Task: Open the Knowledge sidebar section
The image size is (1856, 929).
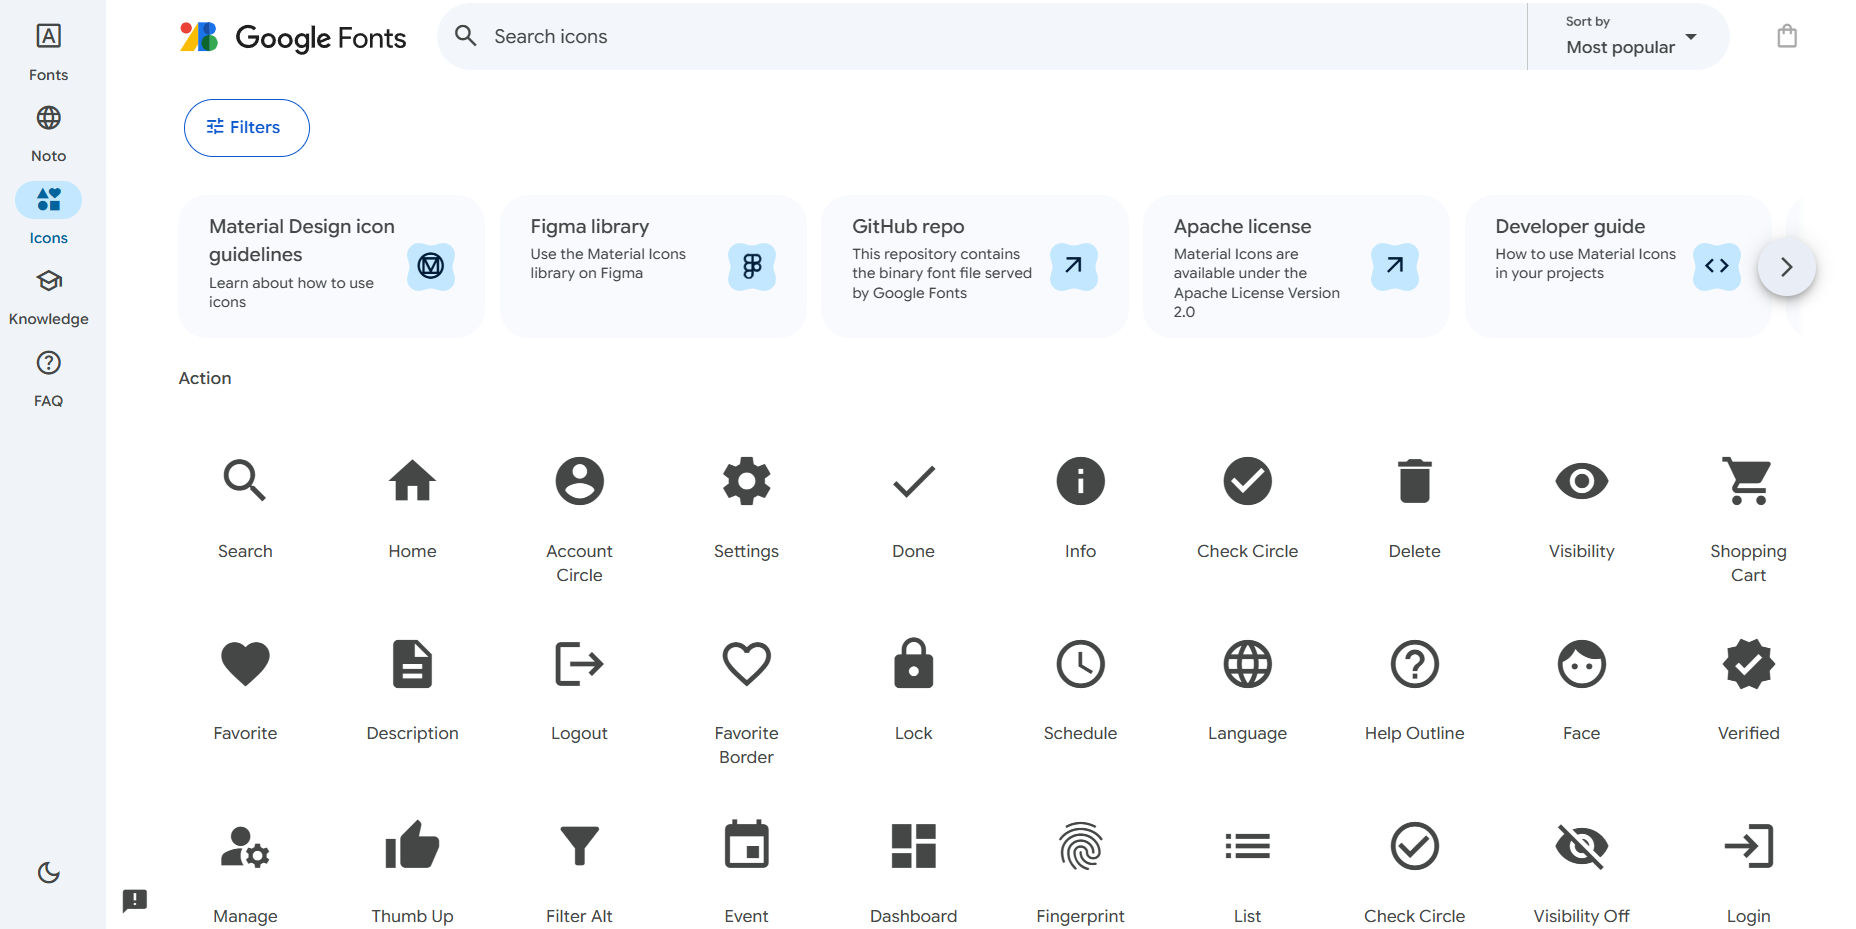Action: tap(48, 297)
